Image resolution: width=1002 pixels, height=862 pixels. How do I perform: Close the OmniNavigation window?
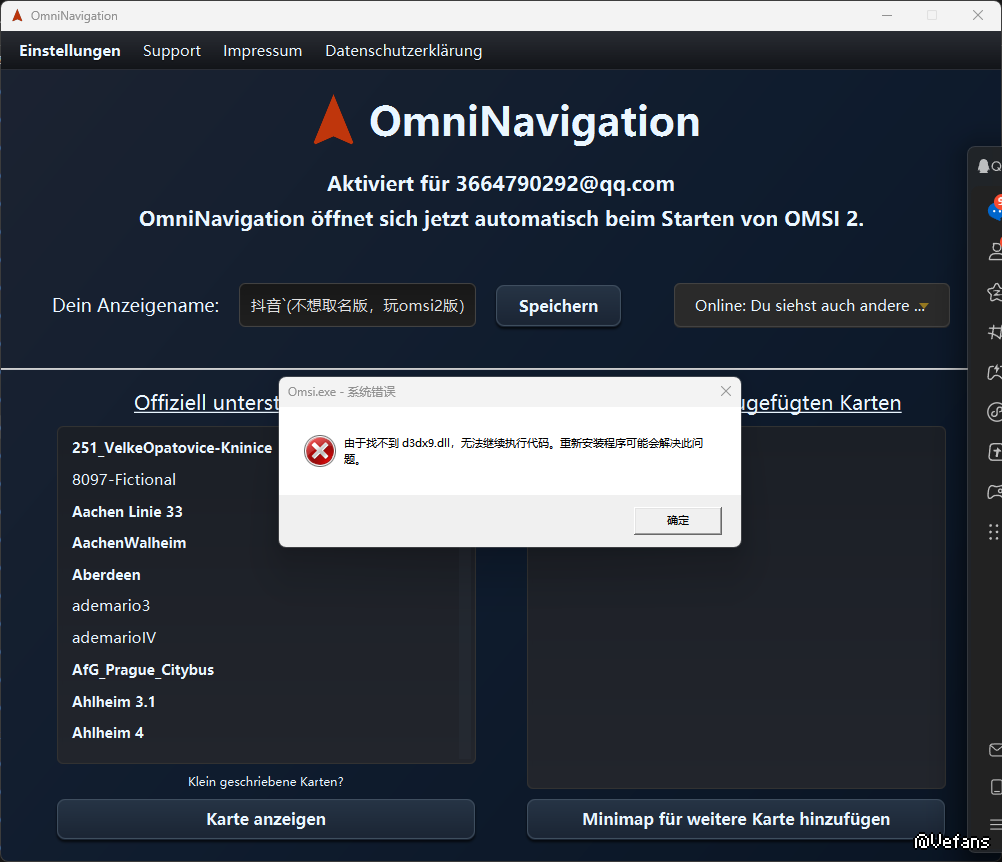(978, 15)
